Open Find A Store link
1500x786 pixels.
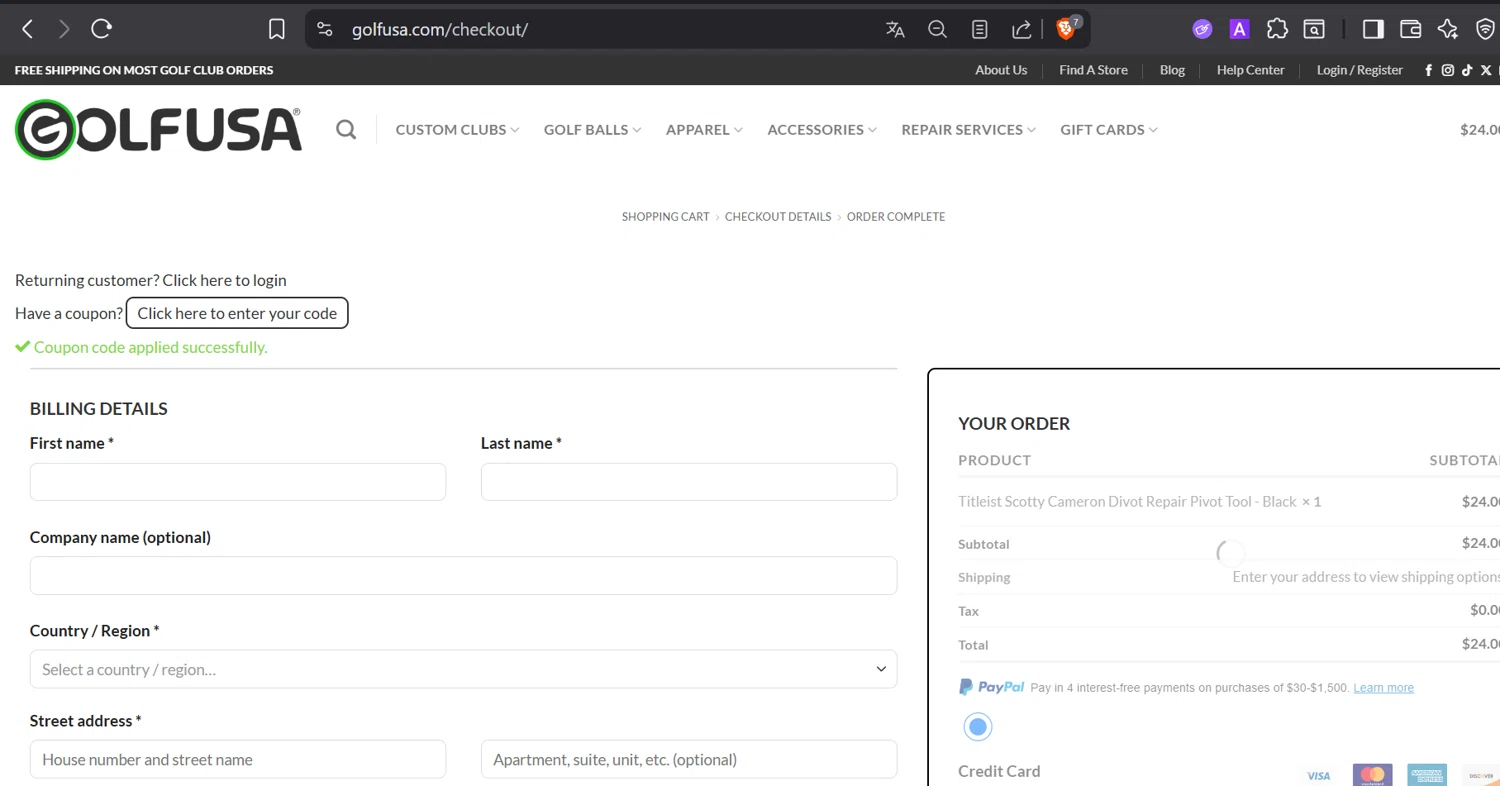click(1093, 70)
